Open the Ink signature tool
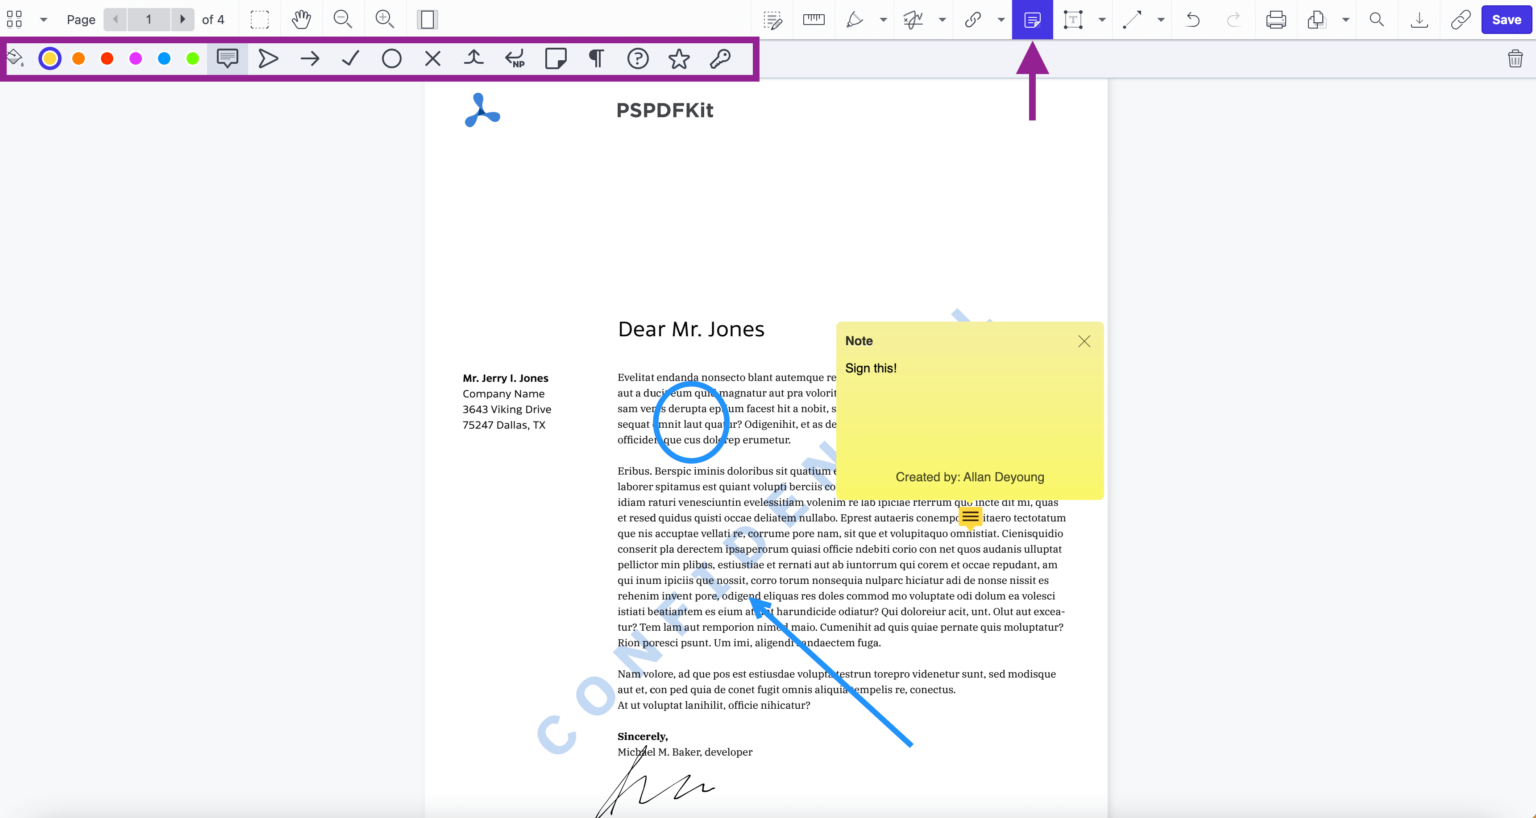The height and width of the screenshot is (818, 1536). point(913,19)
